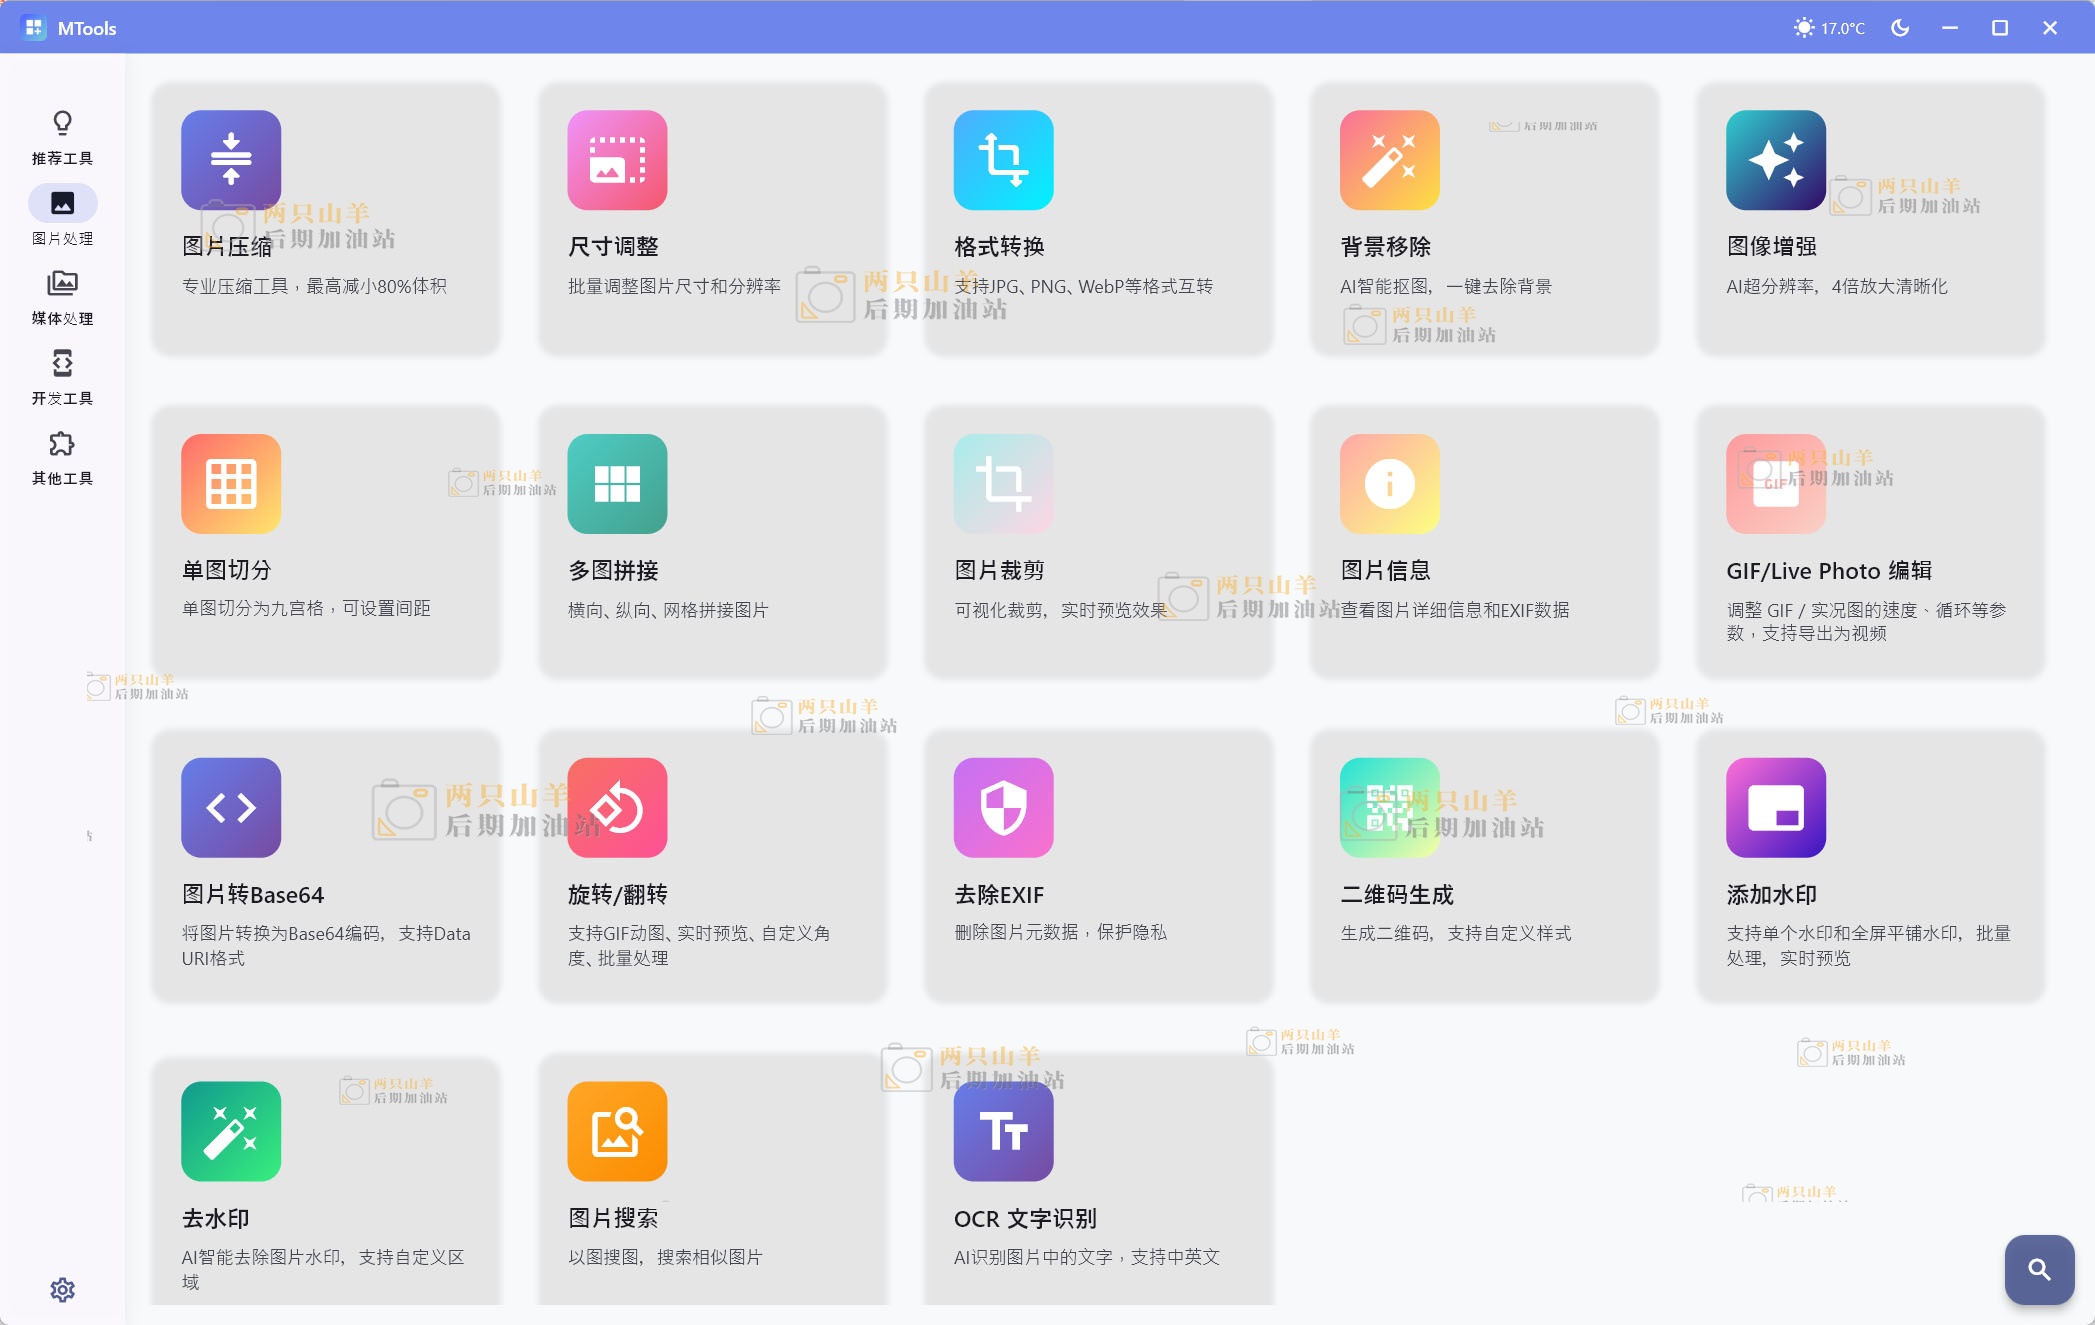Viewport: 2095px width, 1325px height.
Task: Select the 单图切分 grid split icon
Action: tap(231, 484)
